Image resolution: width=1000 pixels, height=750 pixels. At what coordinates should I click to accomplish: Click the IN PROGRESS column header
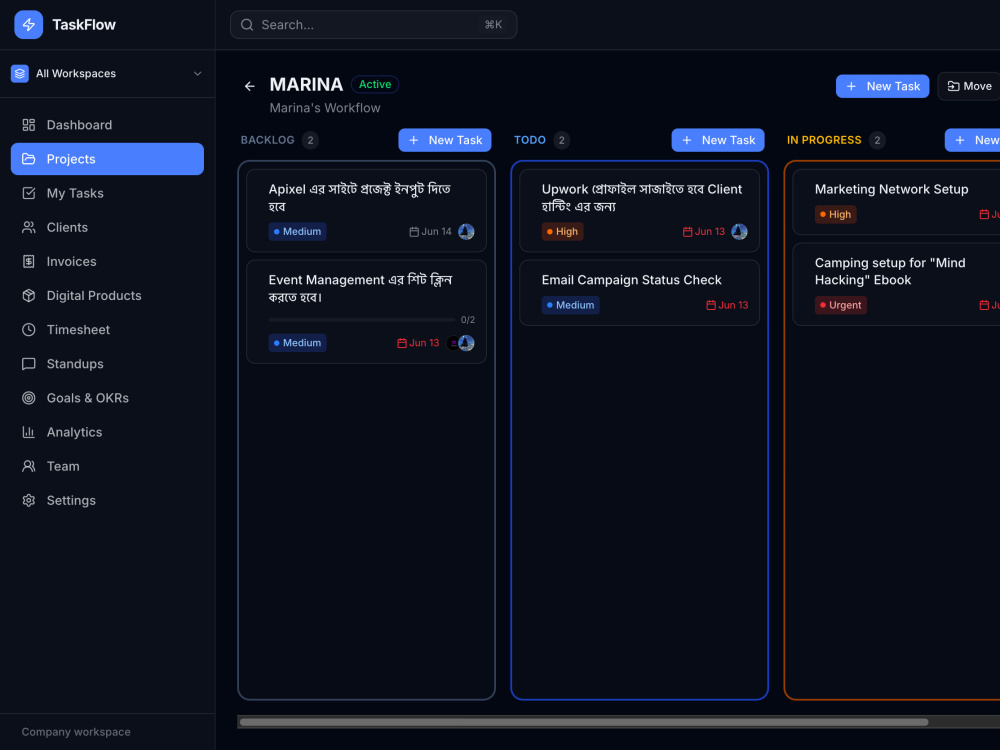(x=823, y=140)
